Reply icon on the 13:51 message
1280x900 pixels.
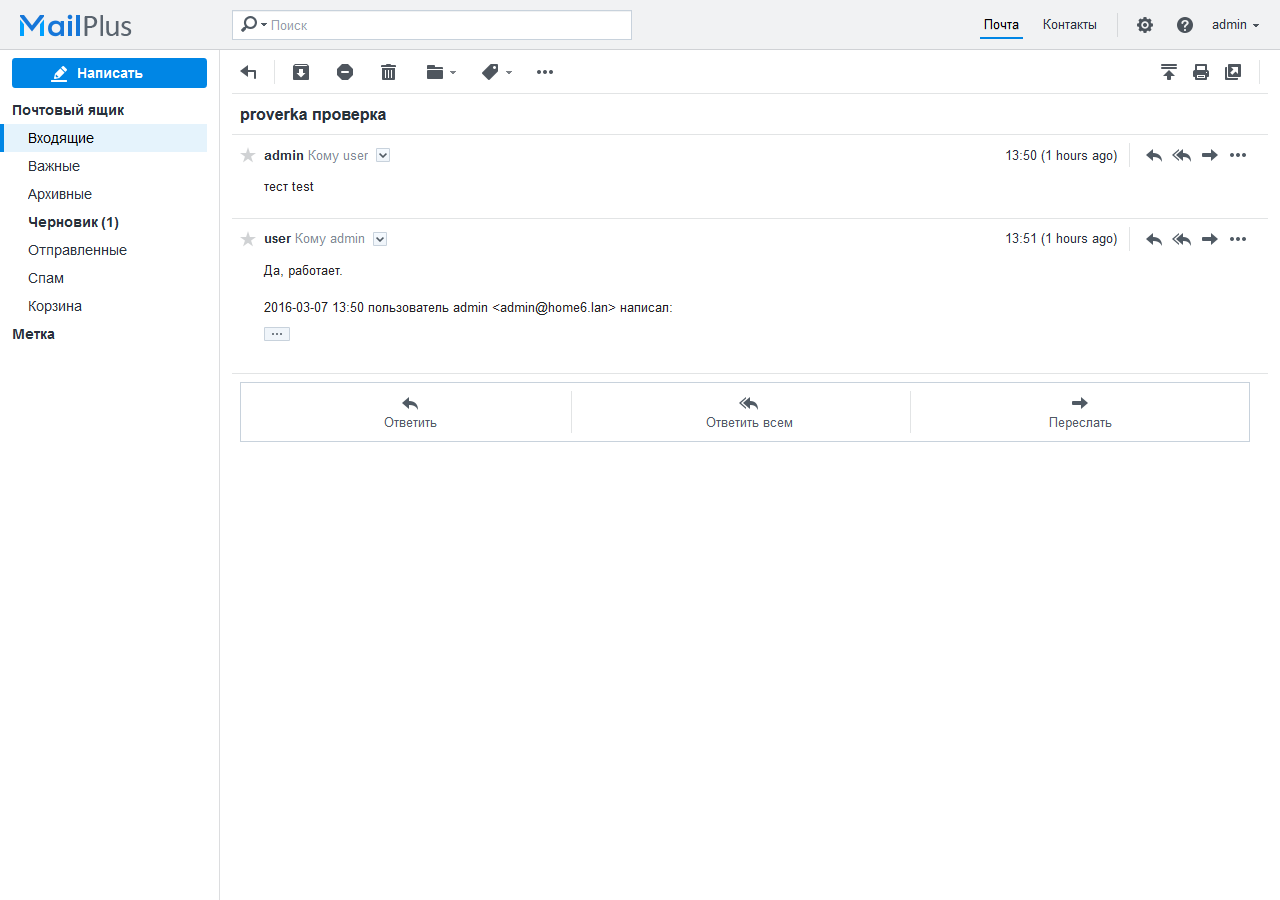1154,239
